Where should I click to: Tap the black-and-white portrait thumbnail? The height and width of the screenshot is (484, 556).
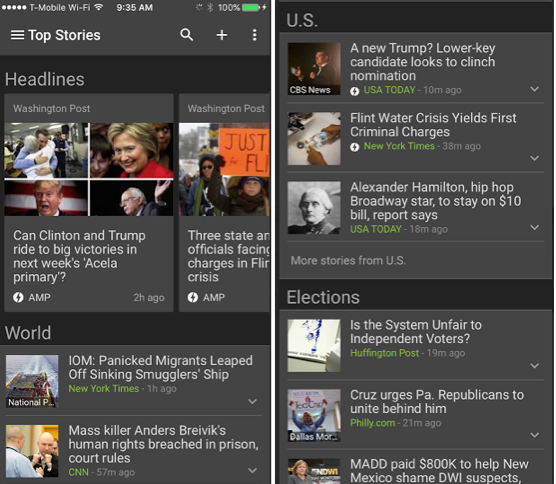coord(314,208)
